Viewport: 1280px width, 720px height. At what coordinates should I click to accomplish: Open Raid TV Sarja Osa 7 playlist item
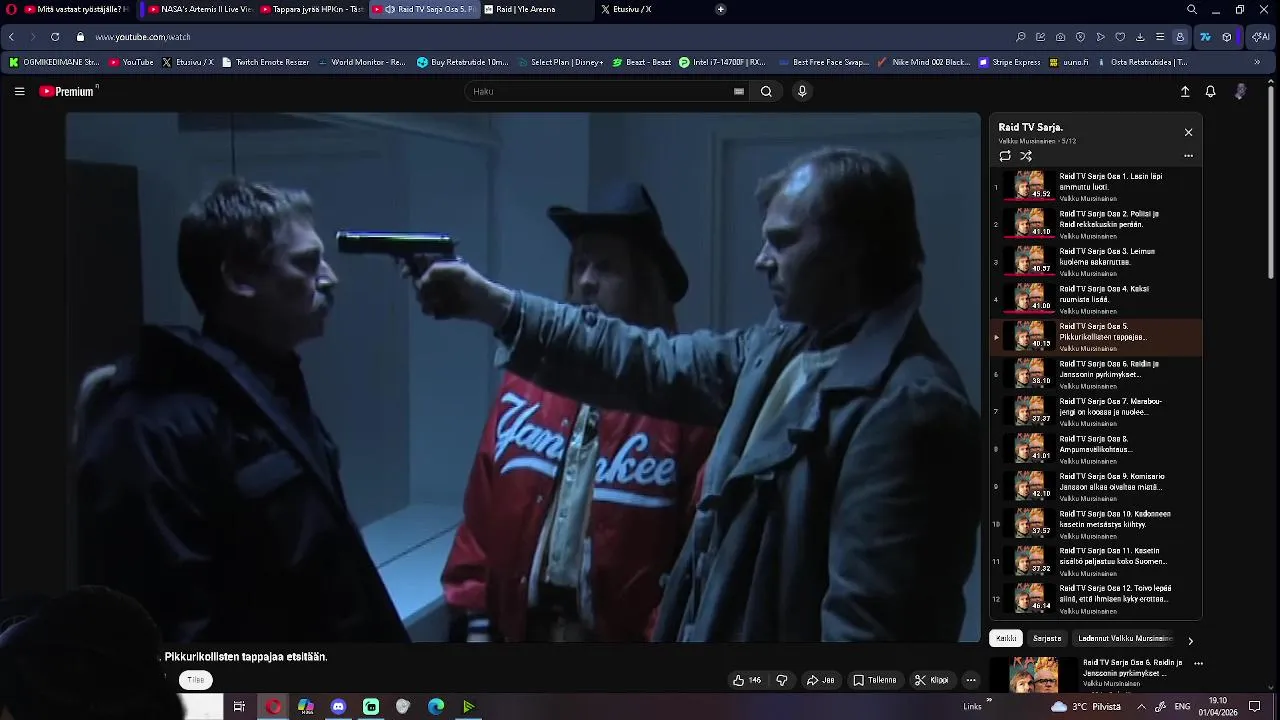1096,411
